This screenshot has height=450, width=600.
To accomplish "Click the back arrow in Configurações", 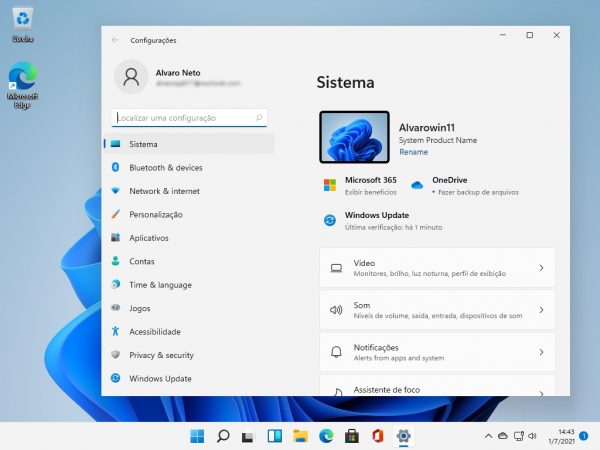I will [115, 40].
